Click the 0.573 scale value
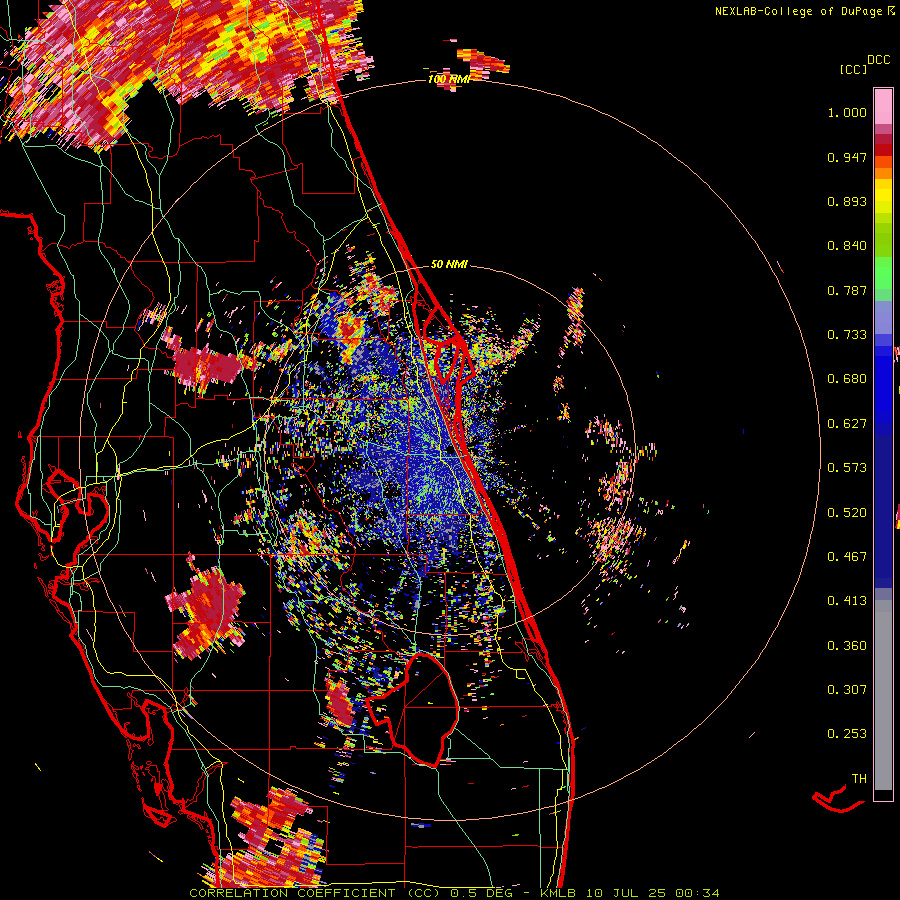The height and width of the screenshot is (900, 900). click(x=847, y=468)
